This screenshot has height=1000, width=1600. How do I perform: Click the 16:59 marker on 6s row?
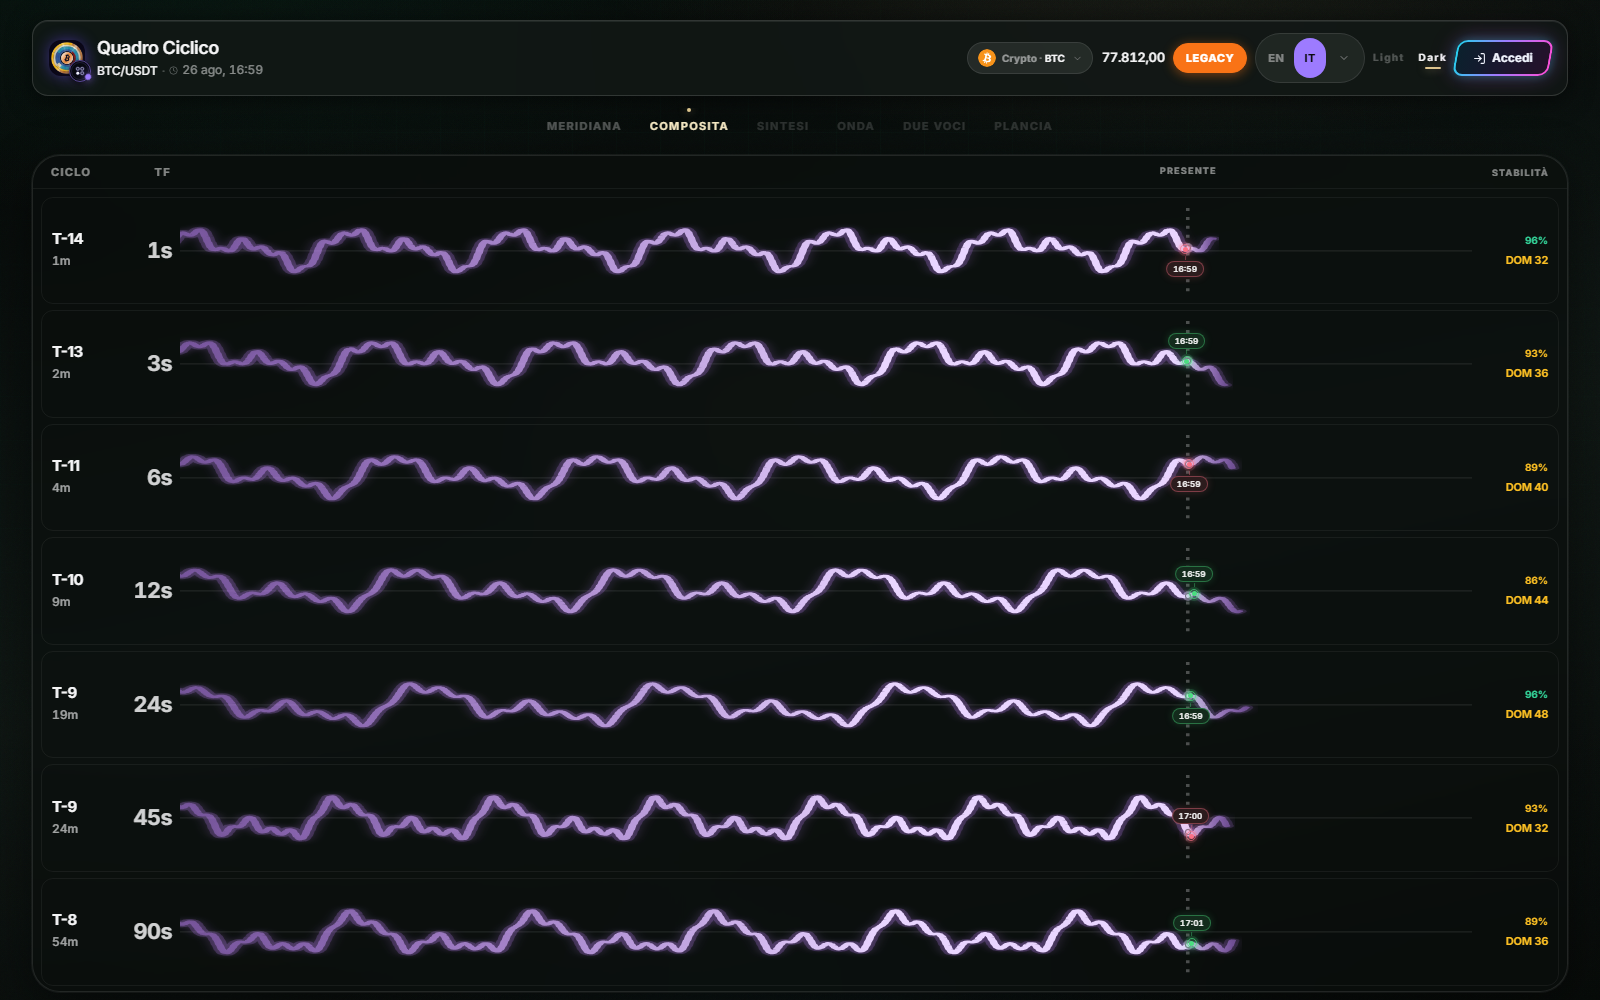pyautogui.click(x=1188, y=484)
